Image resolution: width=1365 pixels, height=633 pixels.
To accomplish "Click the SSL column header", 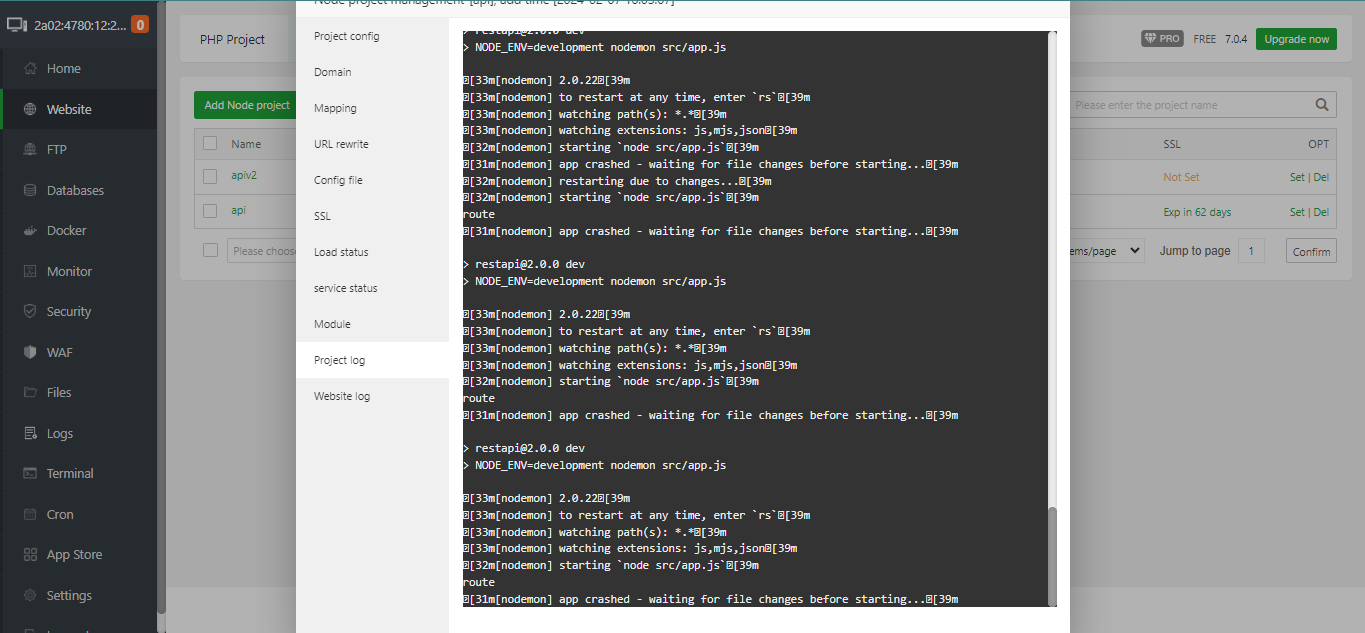I will click(x=1172, y=144).
